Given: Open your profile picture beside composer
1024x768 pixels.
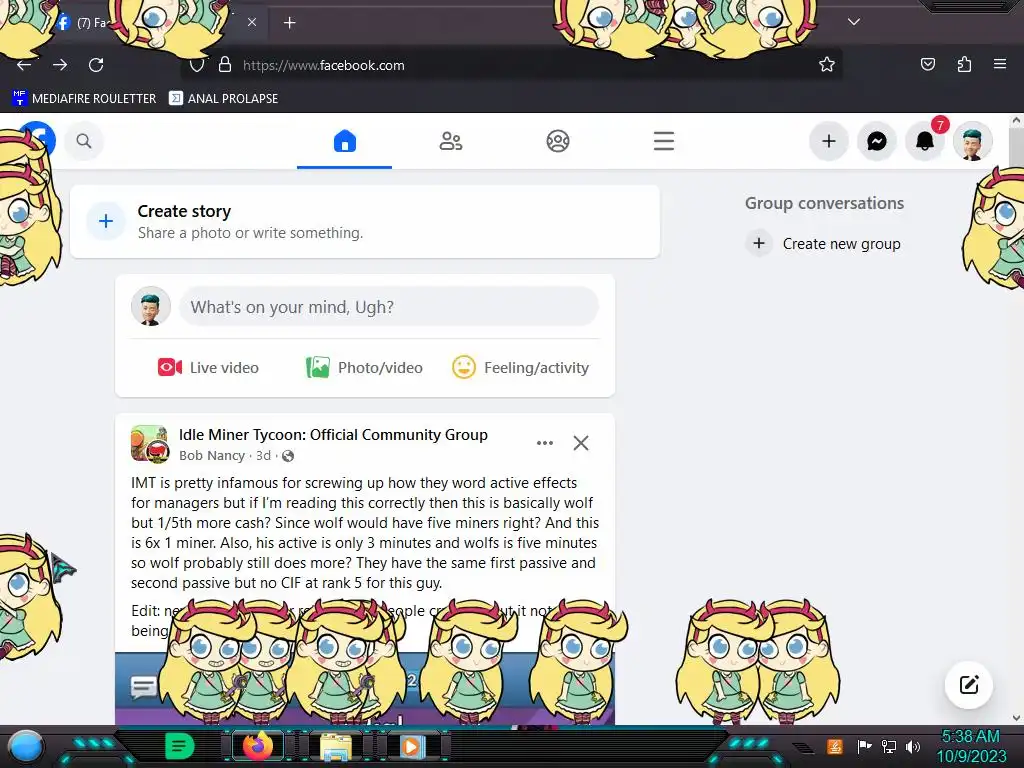Looking at the screenshot, I should (x=151, y=306).
